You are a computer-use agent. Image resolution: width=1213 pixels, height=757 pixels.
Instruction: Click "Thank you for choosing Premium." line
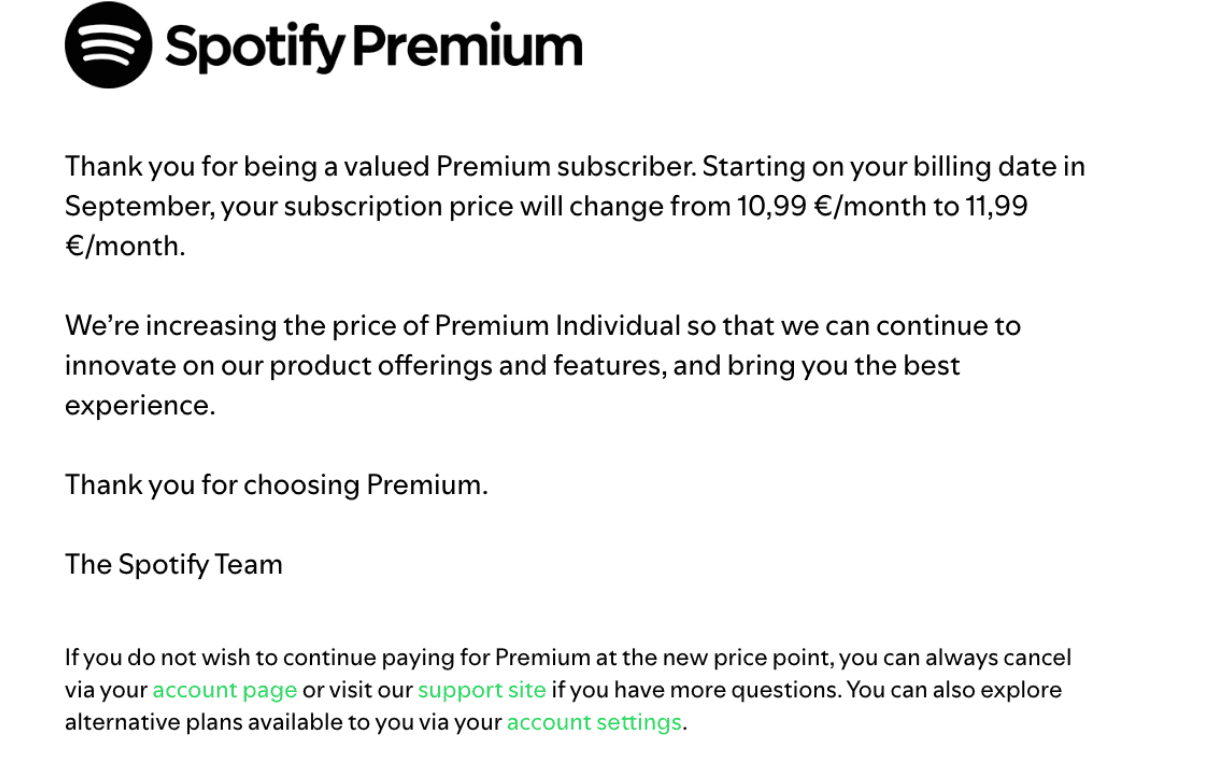276,485
